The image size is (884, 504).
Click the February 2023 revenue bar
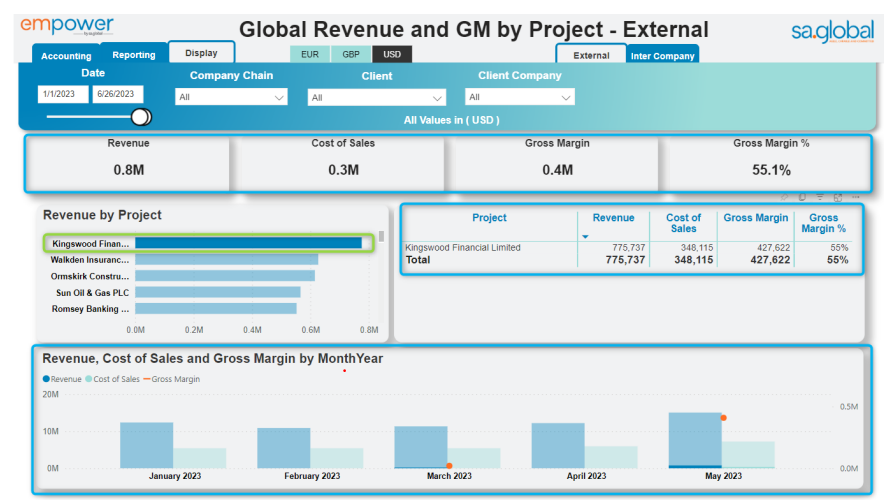point(284,448)
